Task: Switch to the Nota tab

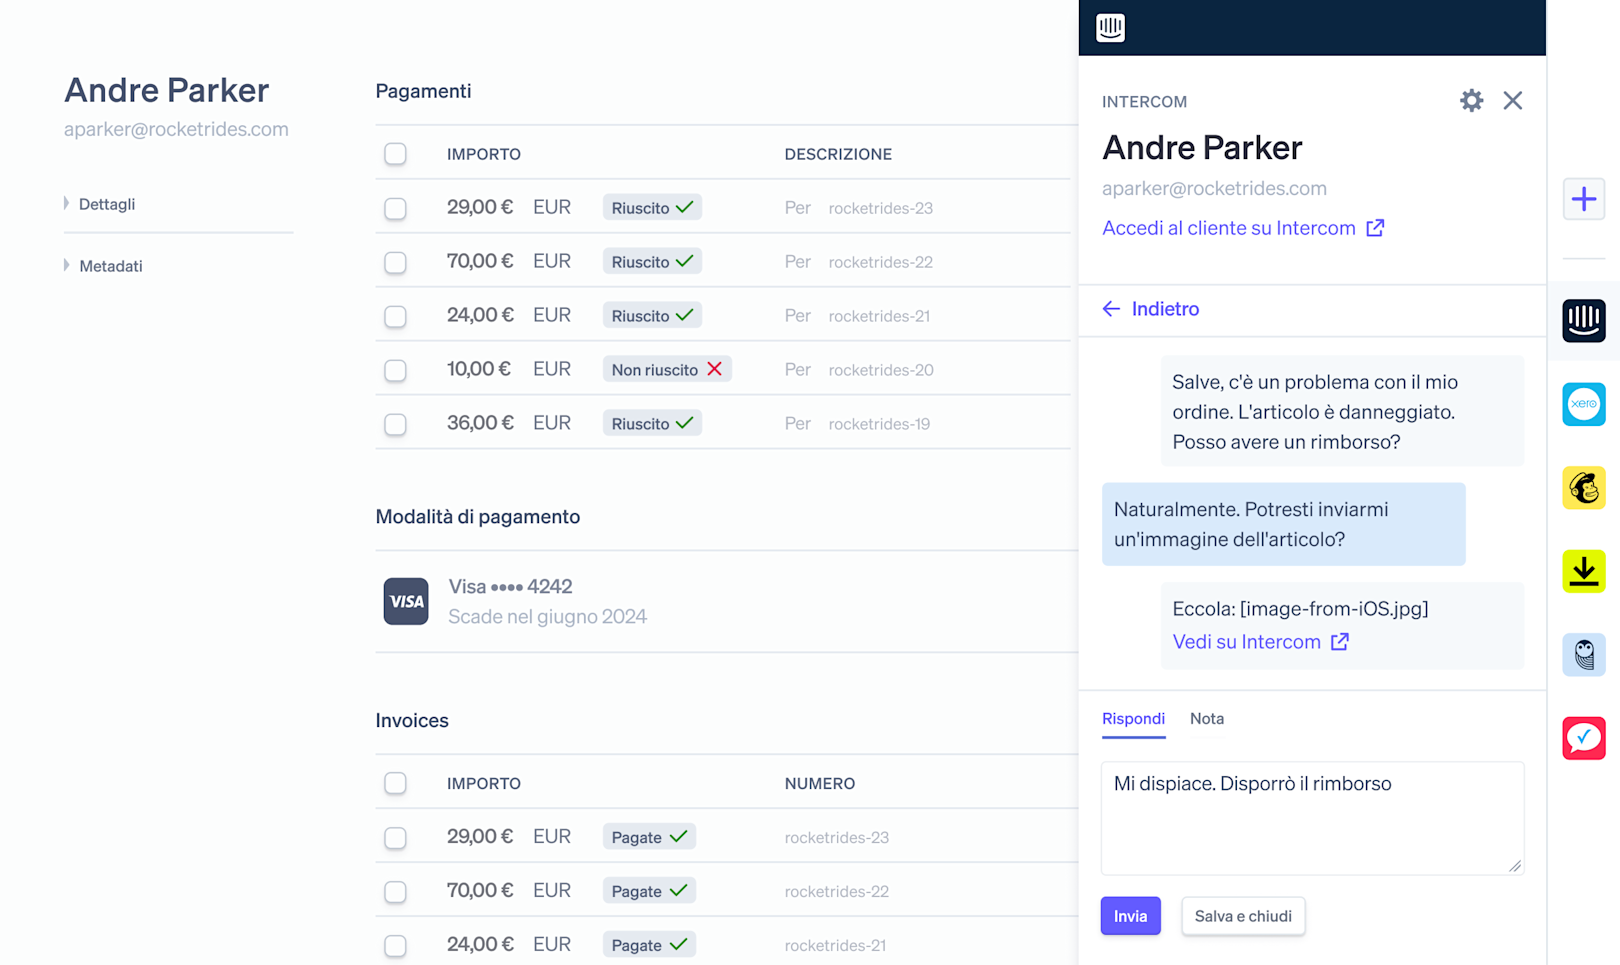Action: coord(1207,719)
